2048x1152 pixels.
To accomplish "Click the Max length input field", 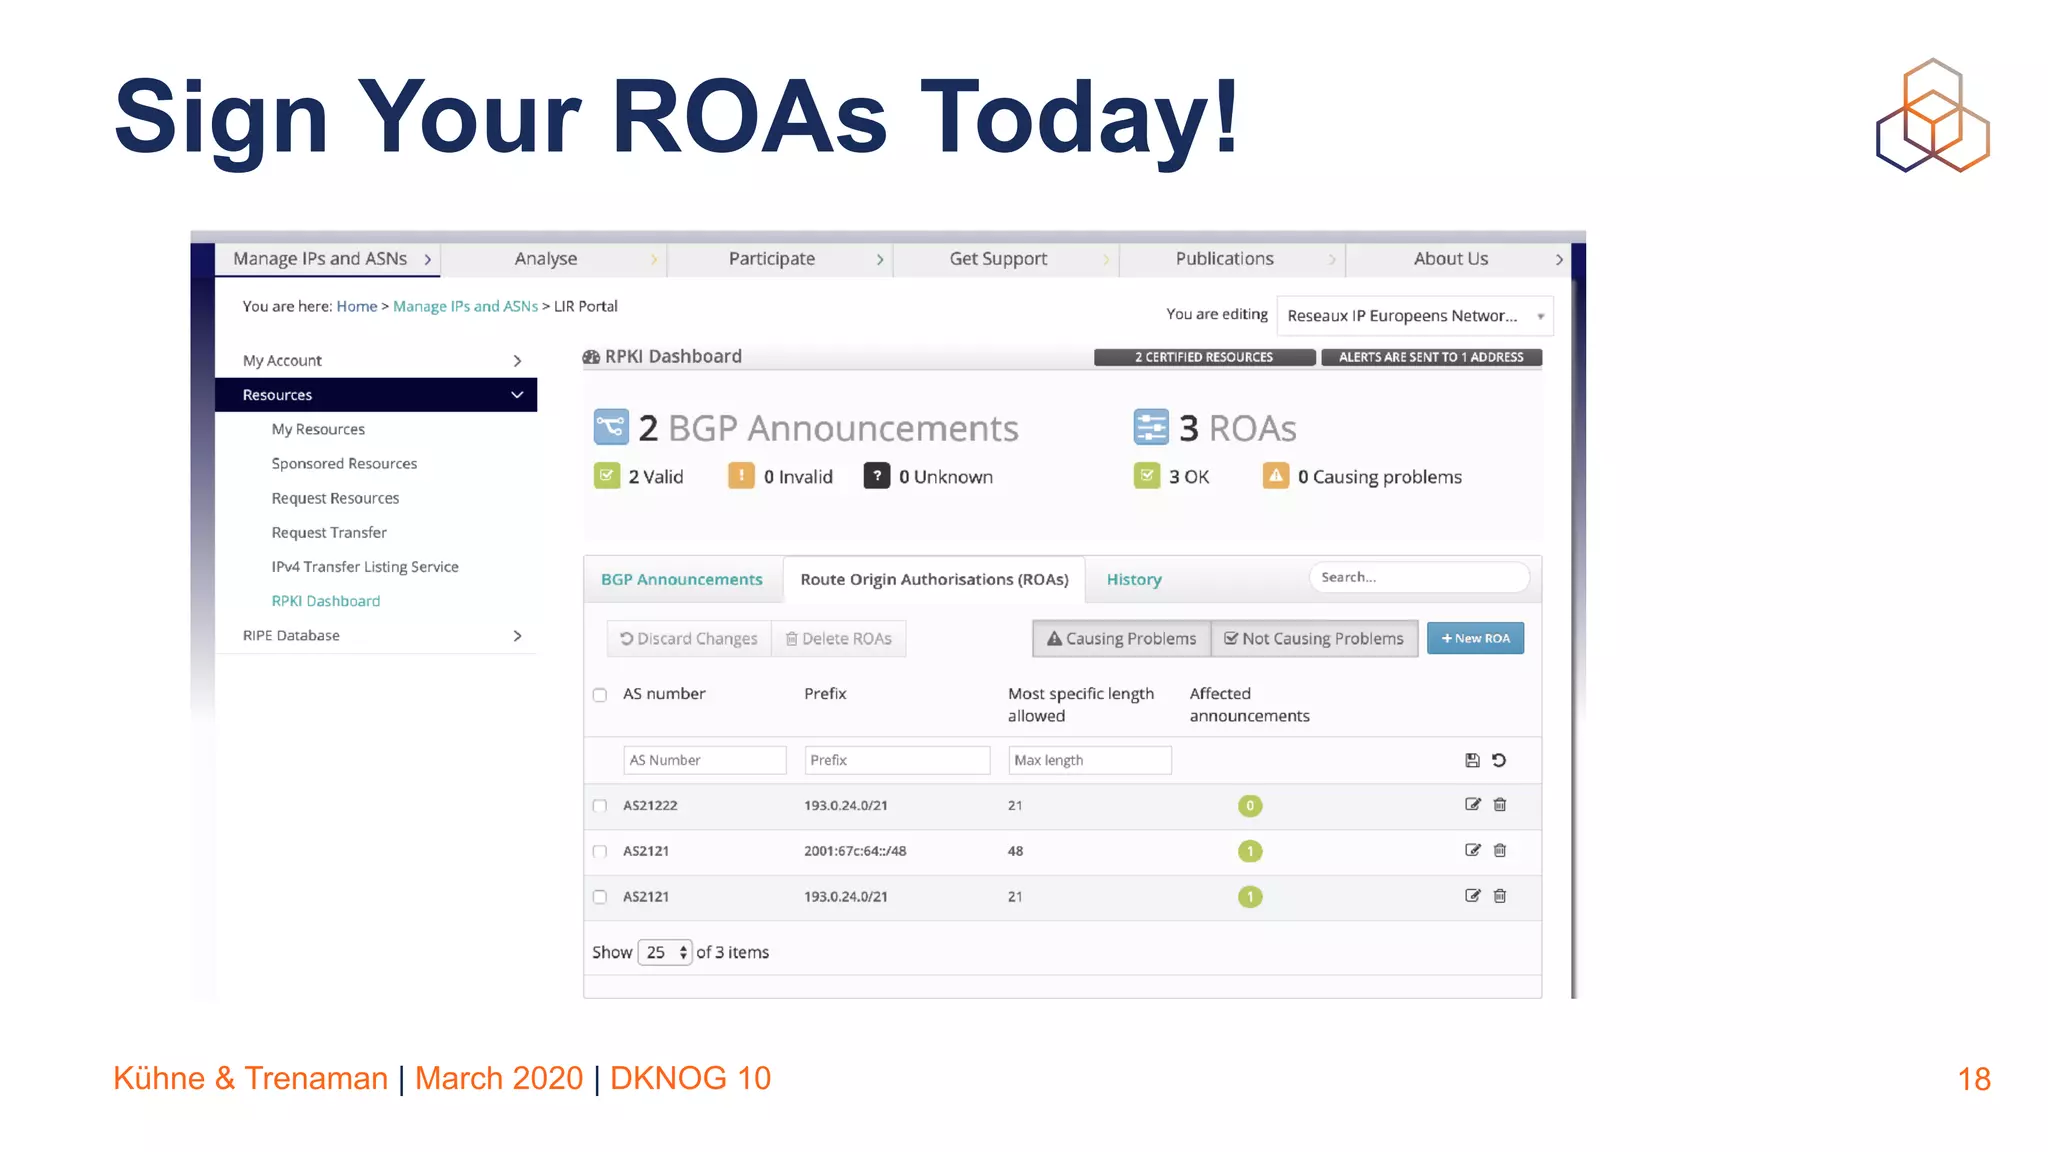I will [1090, 760].
